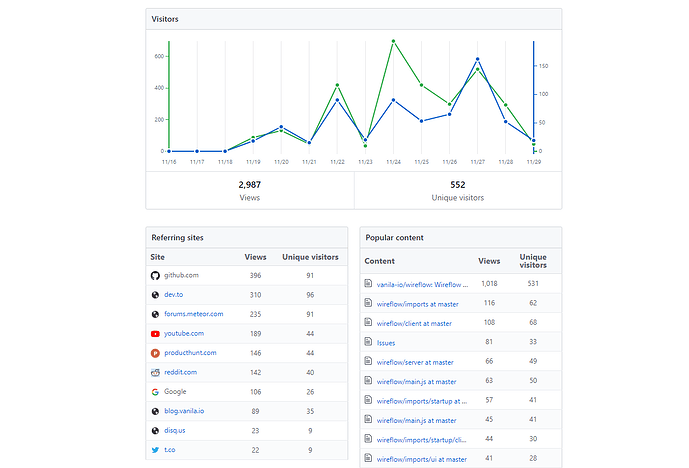Image resolution: width=689 pixels, height=468 pixels.
Task: Open the wireflow/imports/startup/cli... link
Action: pos(421,440)
